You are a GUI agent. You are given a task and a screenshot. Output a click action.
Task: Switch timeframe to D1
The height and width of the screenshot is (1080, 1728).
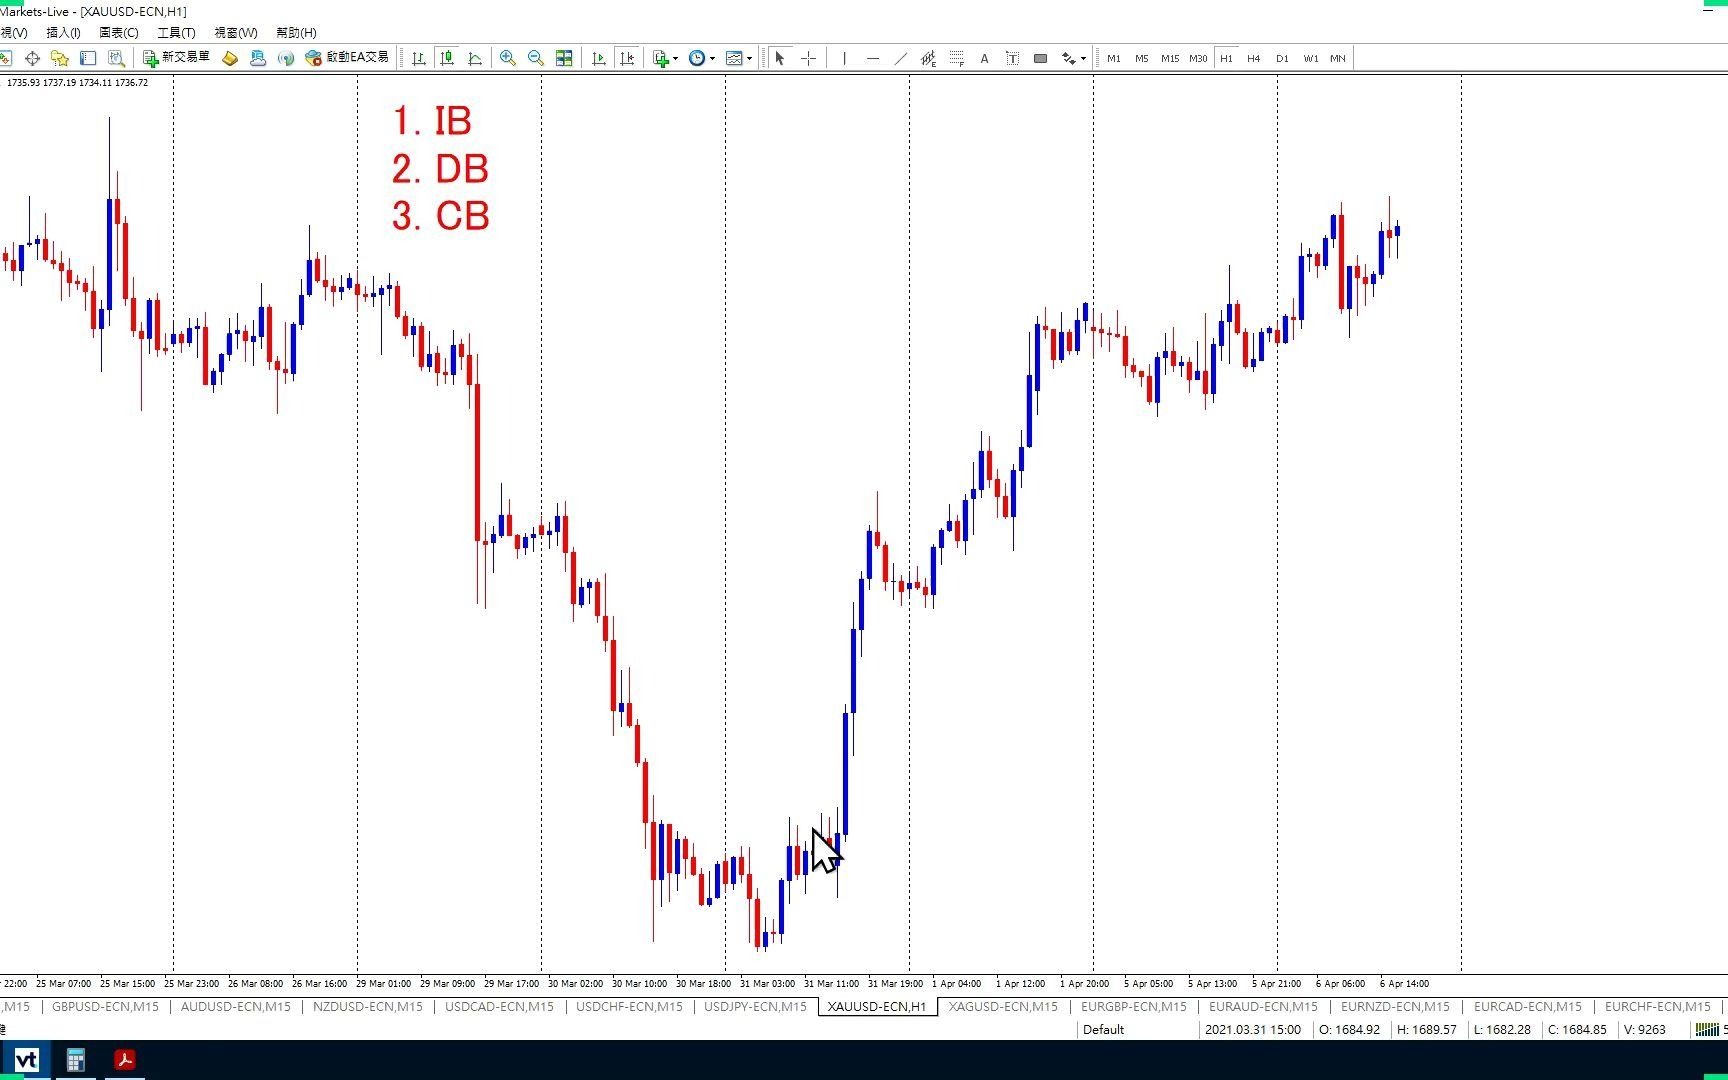[1282, 58]
